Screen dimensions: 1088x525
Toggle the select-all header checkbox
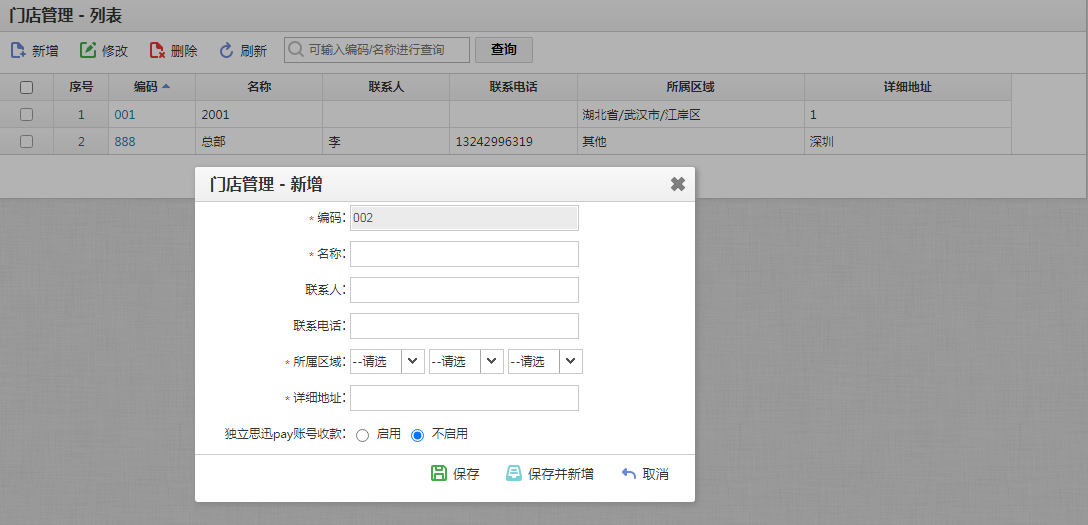click(26, 87)
